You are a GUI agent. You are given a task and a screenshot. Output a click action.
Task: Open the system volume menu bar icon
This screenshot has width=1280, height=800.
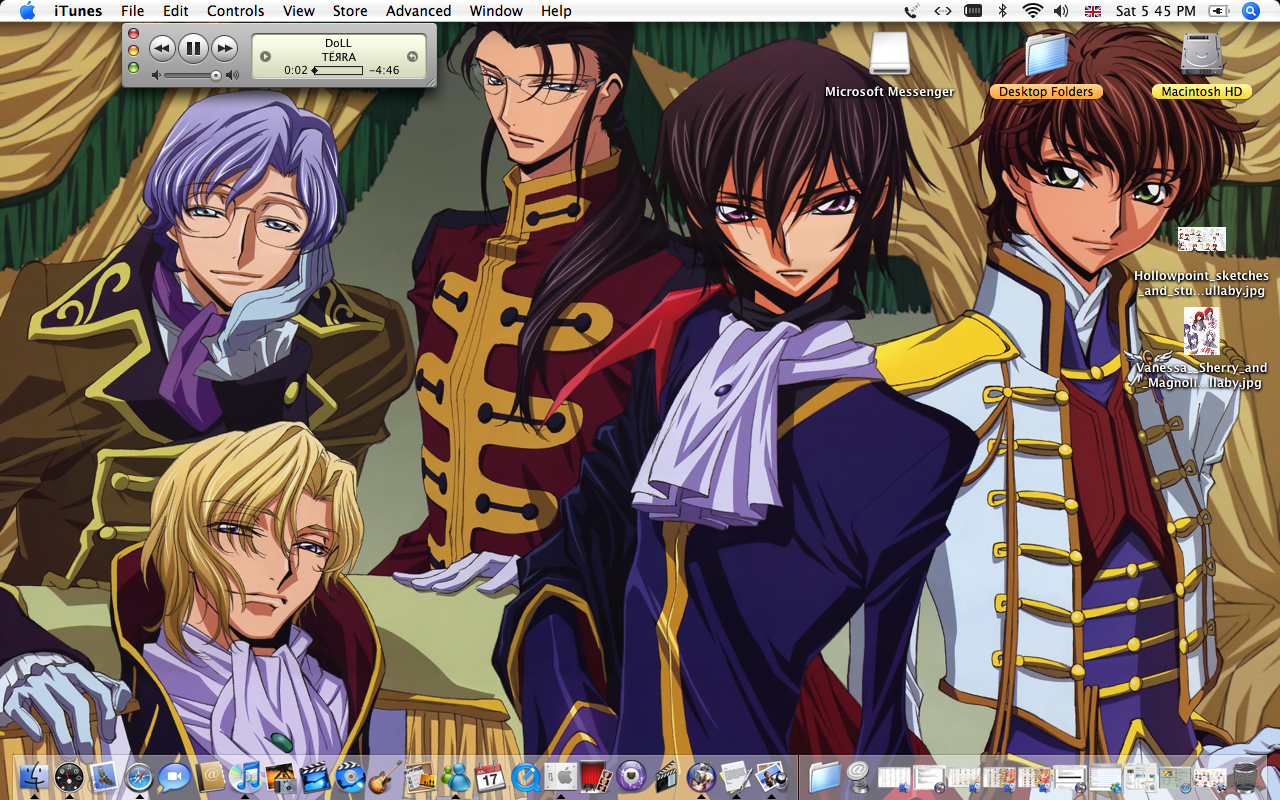[x=1061, y=11]
